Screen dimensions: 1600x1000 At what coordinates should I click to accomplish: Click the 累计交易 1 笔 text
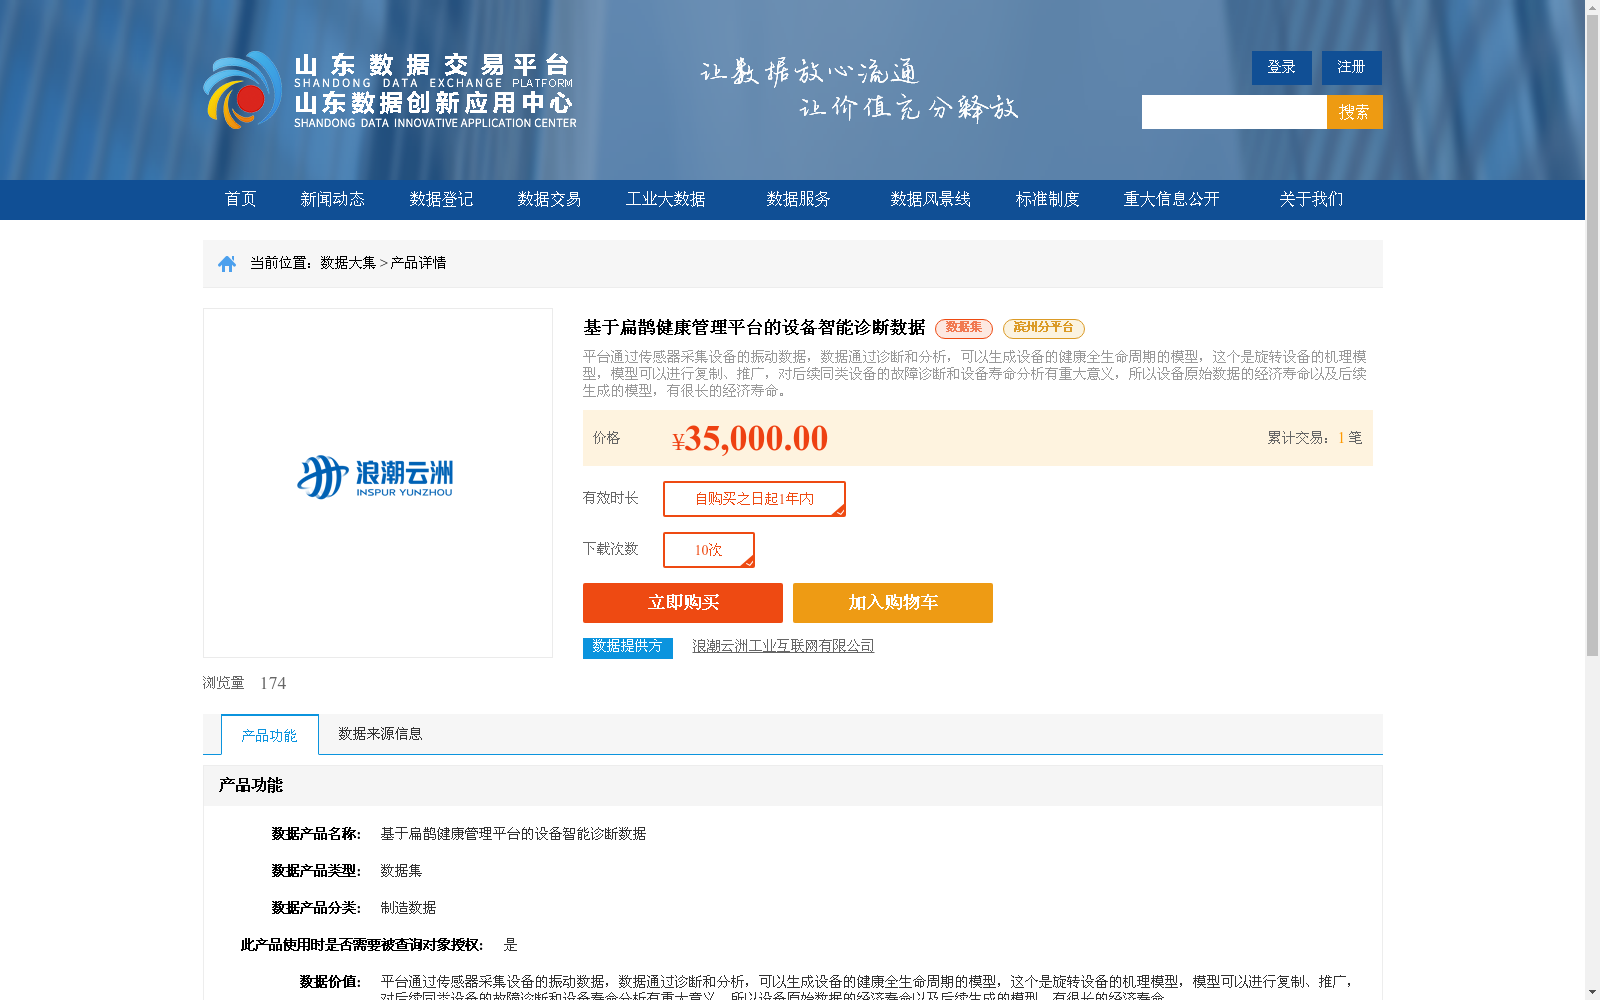1314,438
